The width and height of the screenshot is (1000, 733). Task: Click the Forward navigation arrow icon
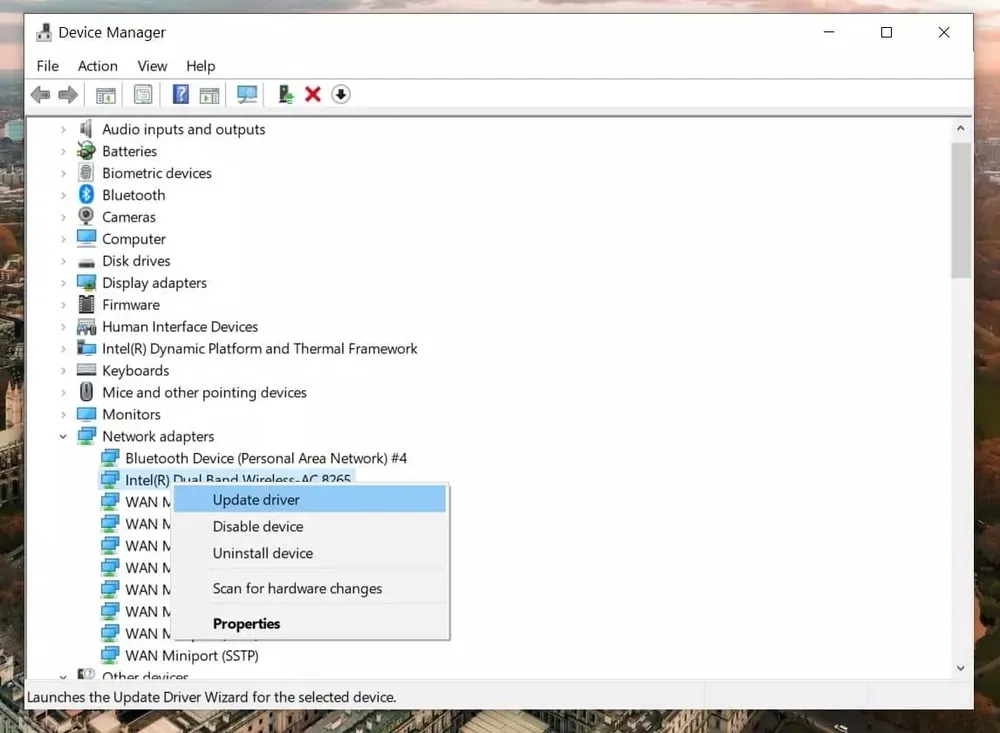68,94
